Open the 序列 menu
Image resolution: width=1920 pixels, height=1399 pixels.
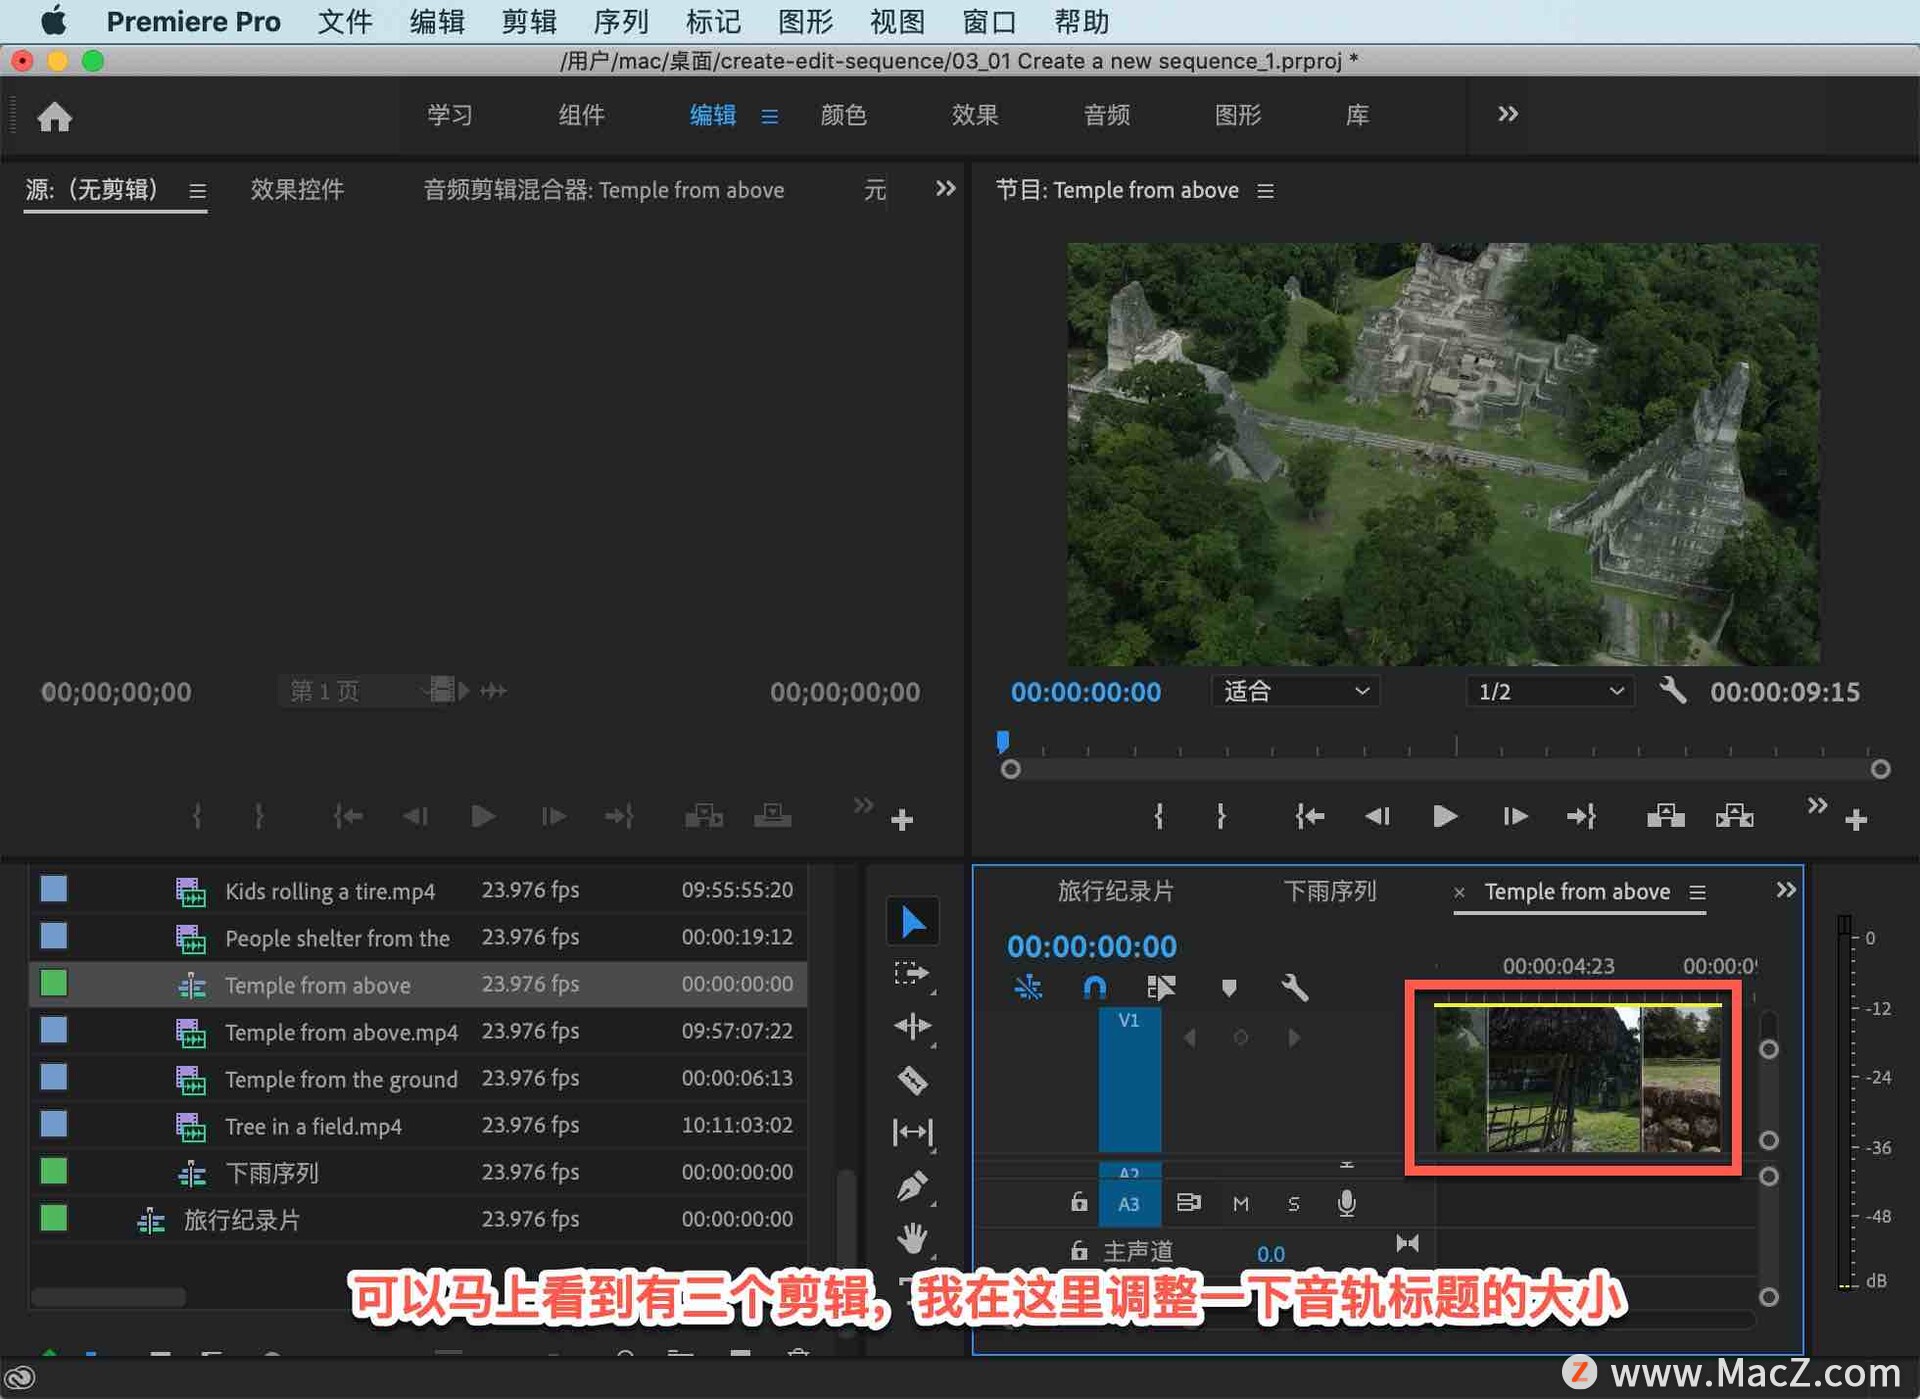pos(620,21)
